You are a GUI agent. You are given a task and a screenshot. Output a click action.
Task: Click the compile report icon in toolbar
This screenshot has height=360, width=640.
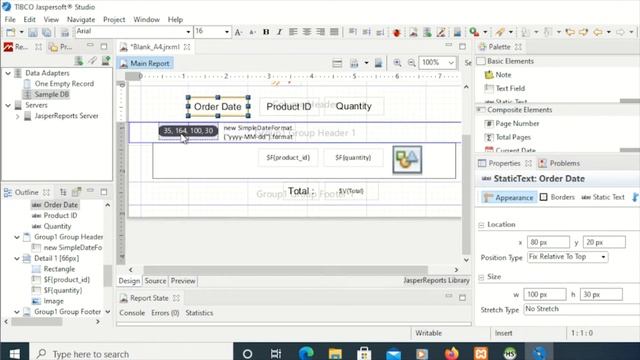tap(413, 32)
